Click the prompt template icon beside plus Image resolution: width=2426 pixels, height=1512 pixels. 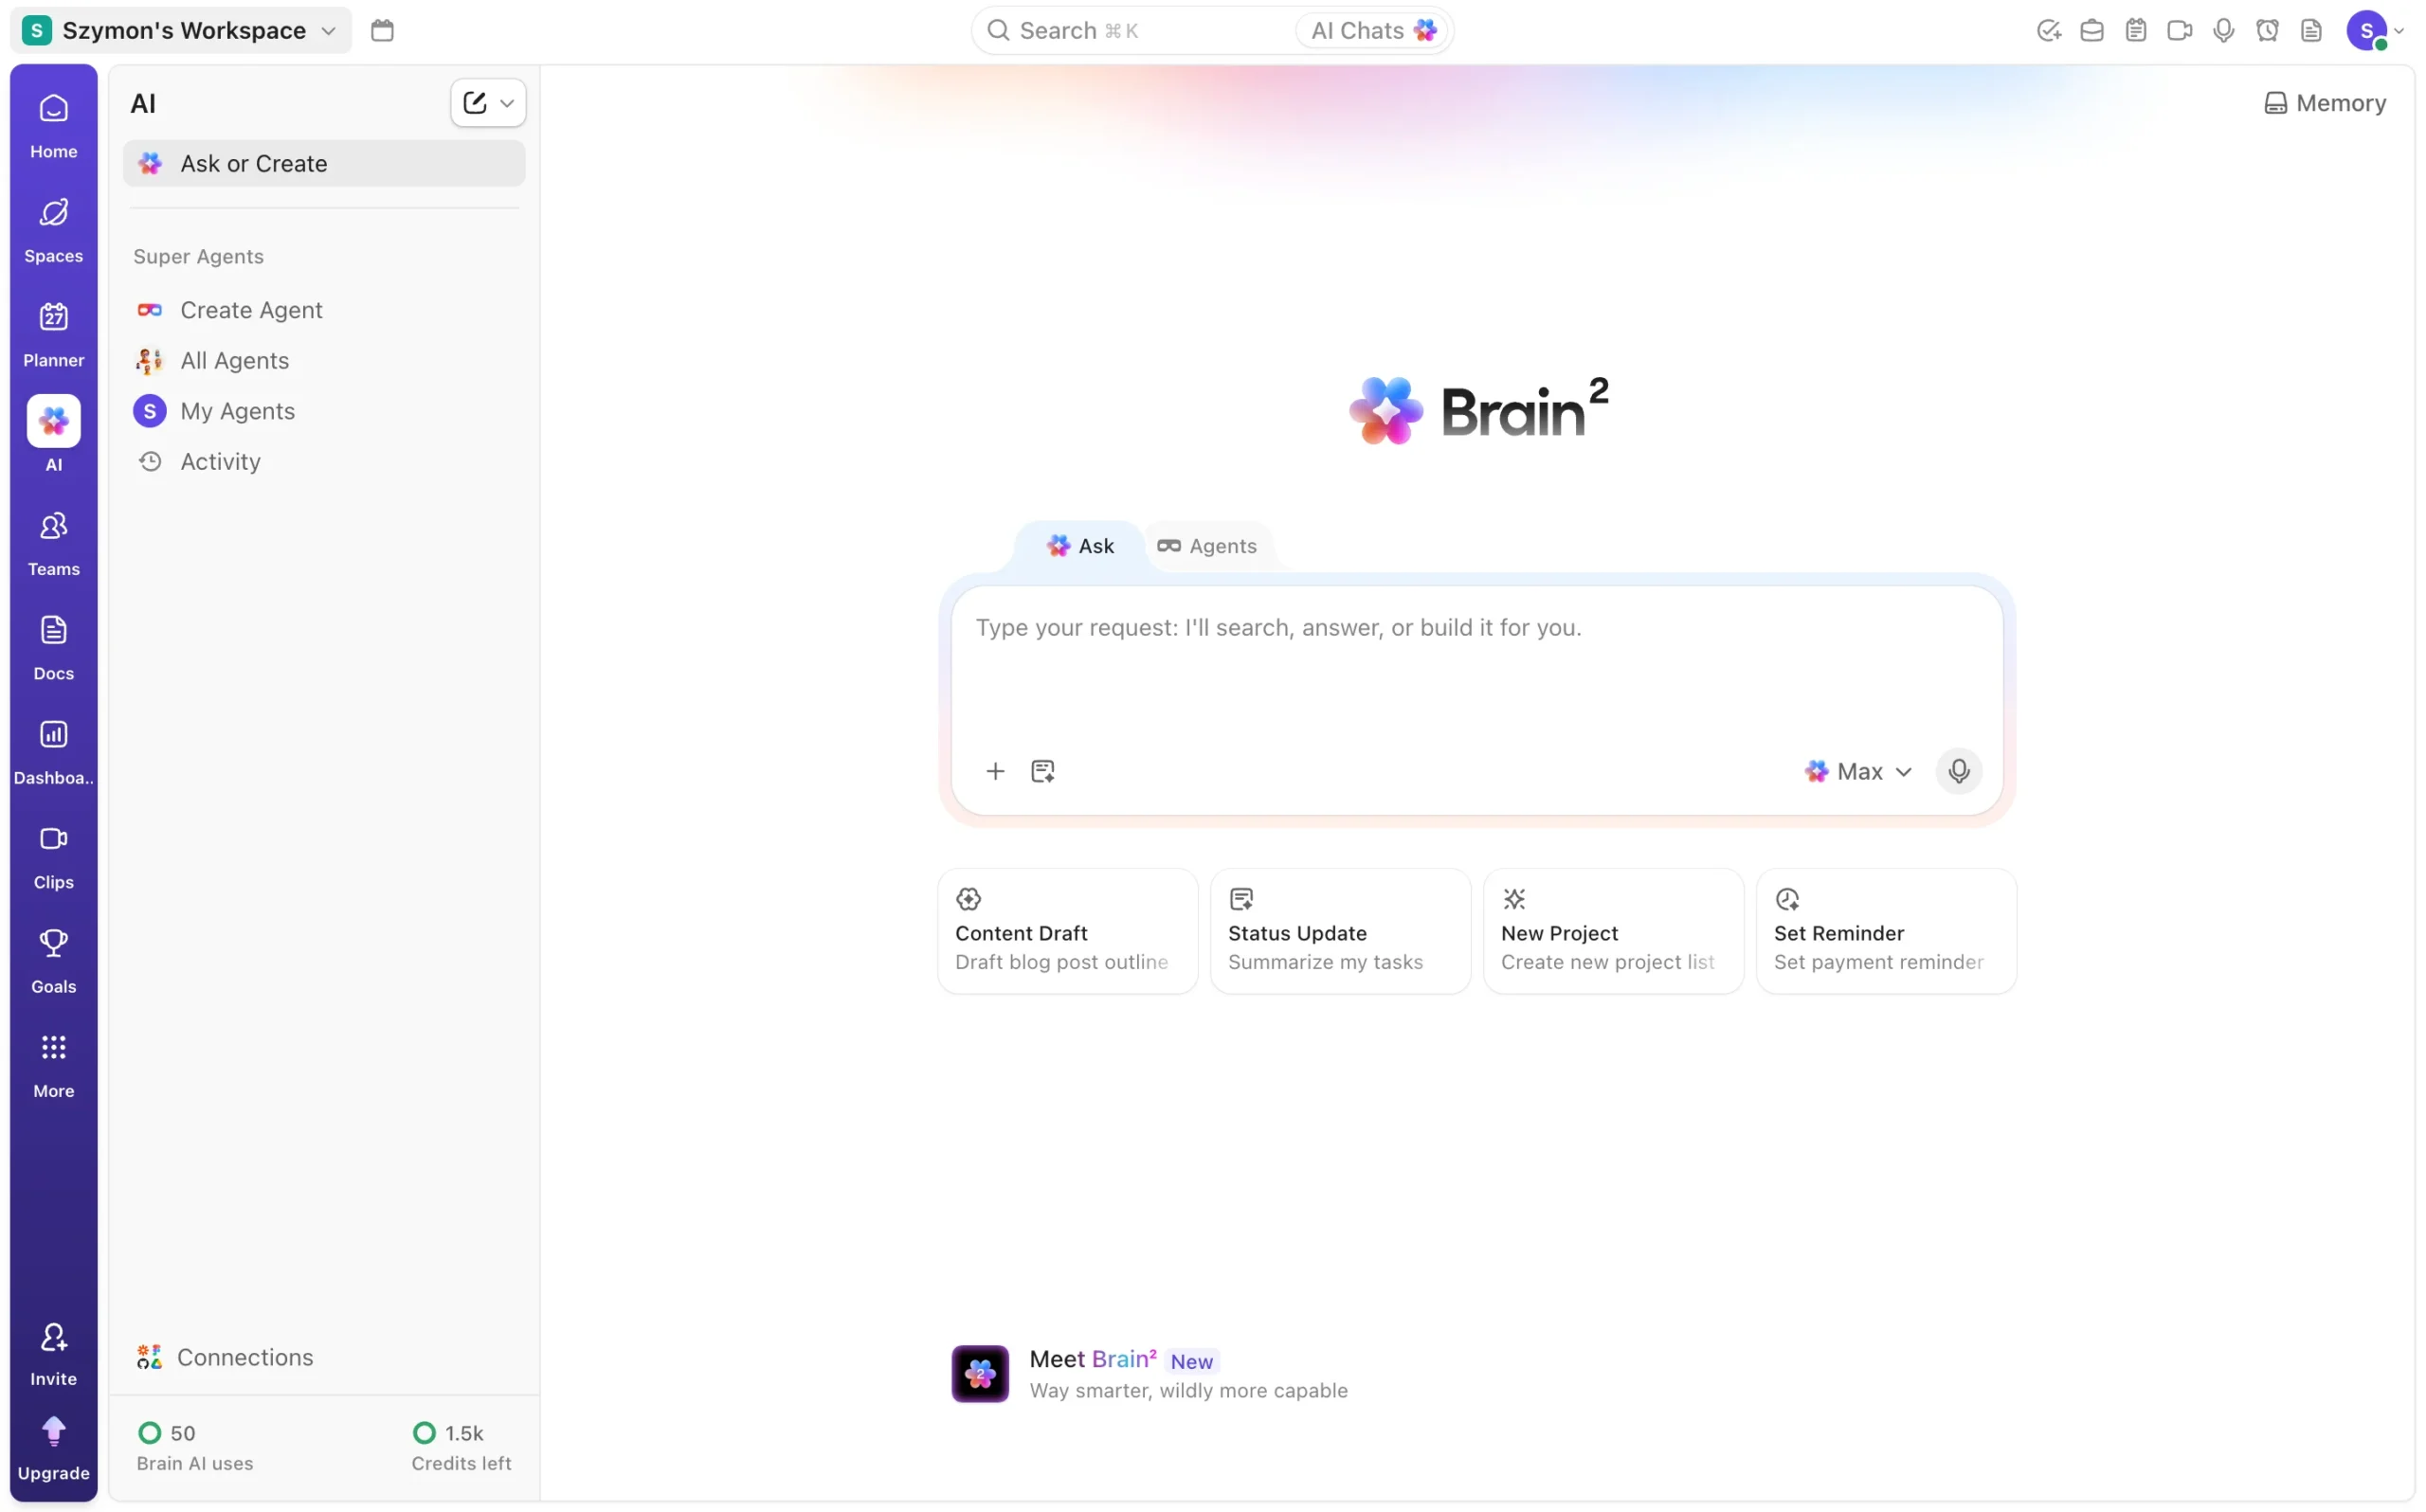[x=1043, y=771]
